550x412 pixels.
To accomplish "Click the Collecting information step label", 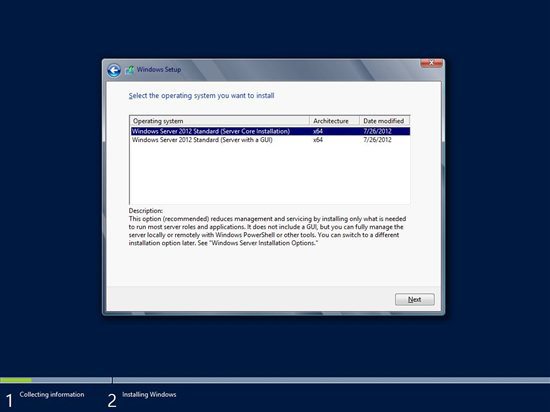I will click(x=52, y=394).
